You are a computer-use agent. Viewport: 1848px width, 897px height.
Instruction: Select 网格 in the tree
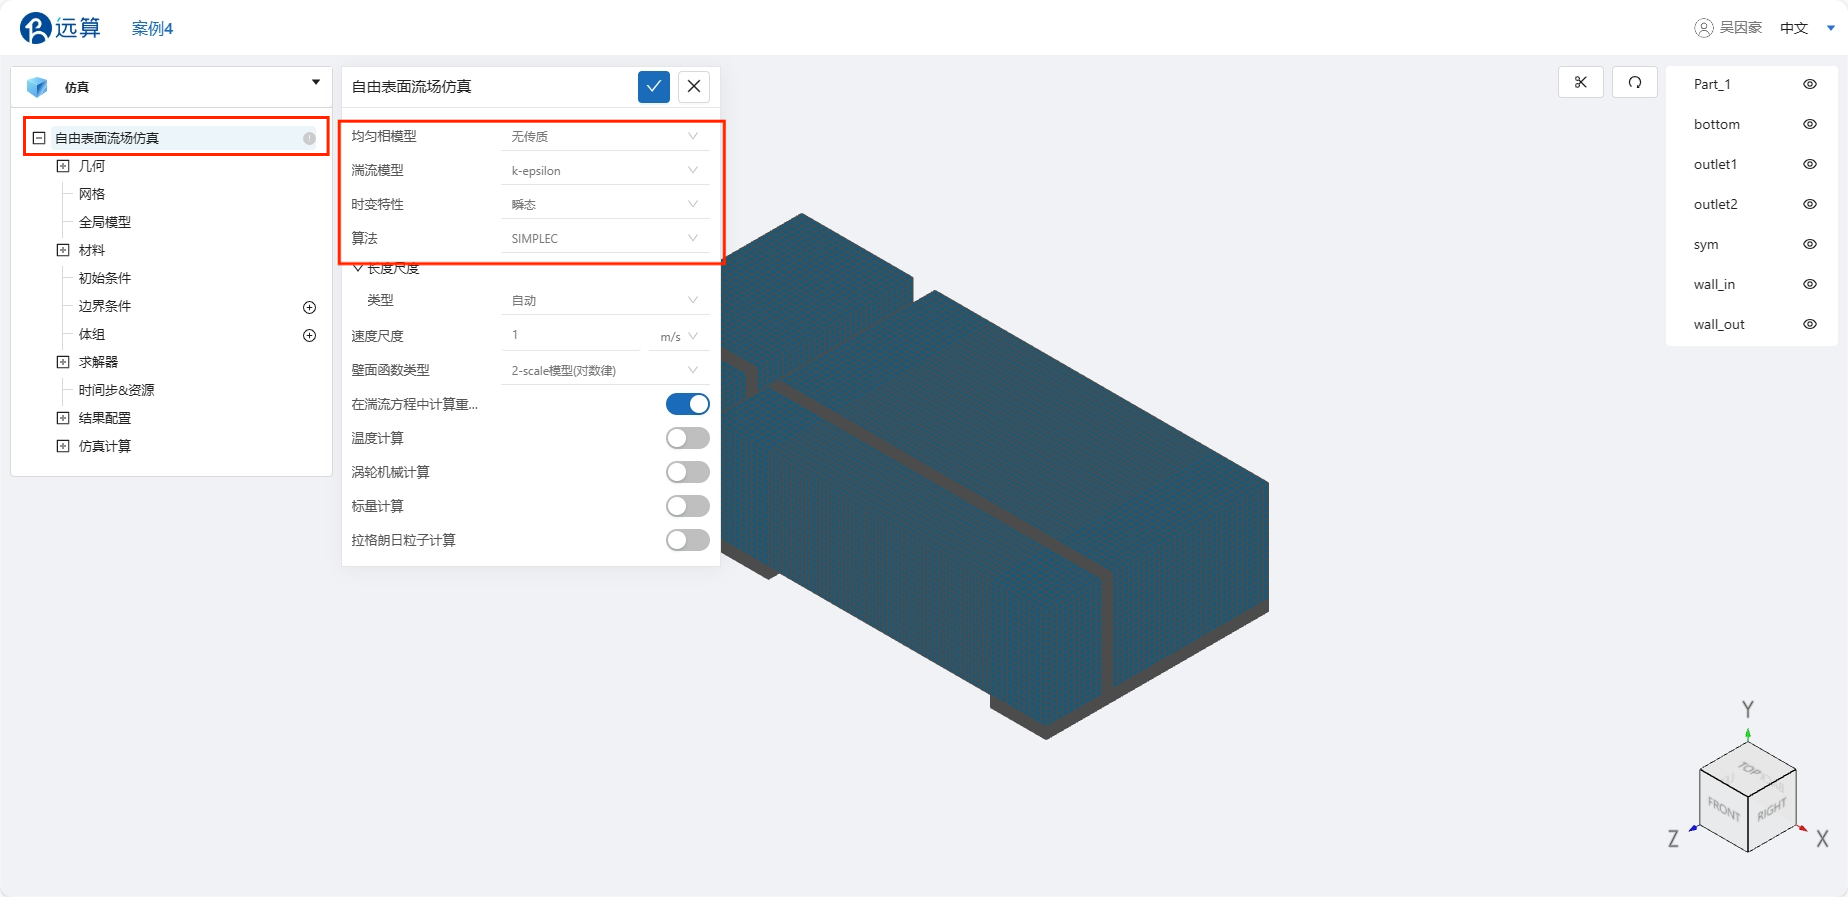click(x=92, y=194)
